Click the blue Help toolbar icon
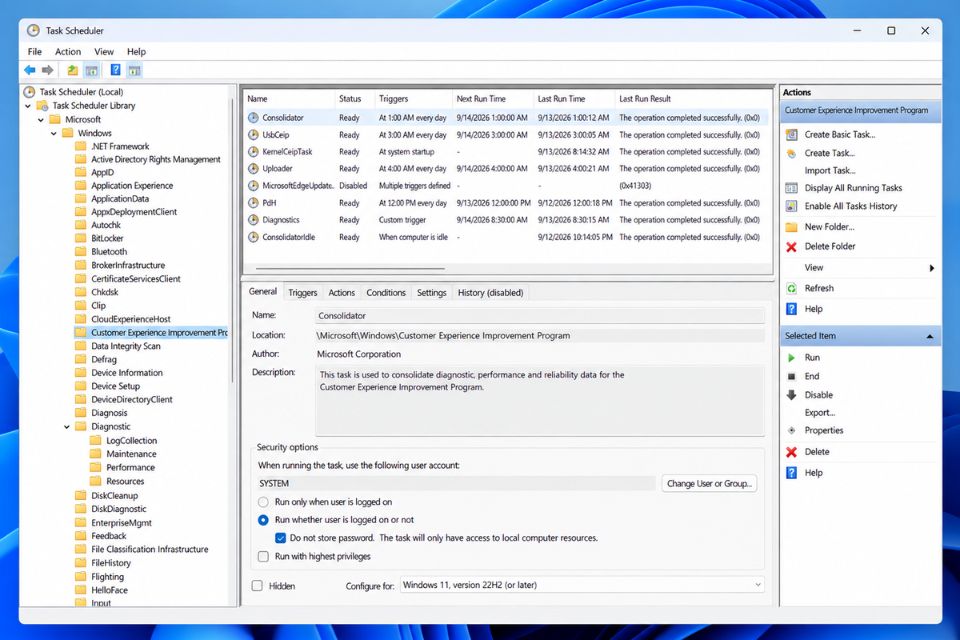This screenshot has height=640, width=960. (115, 70)
